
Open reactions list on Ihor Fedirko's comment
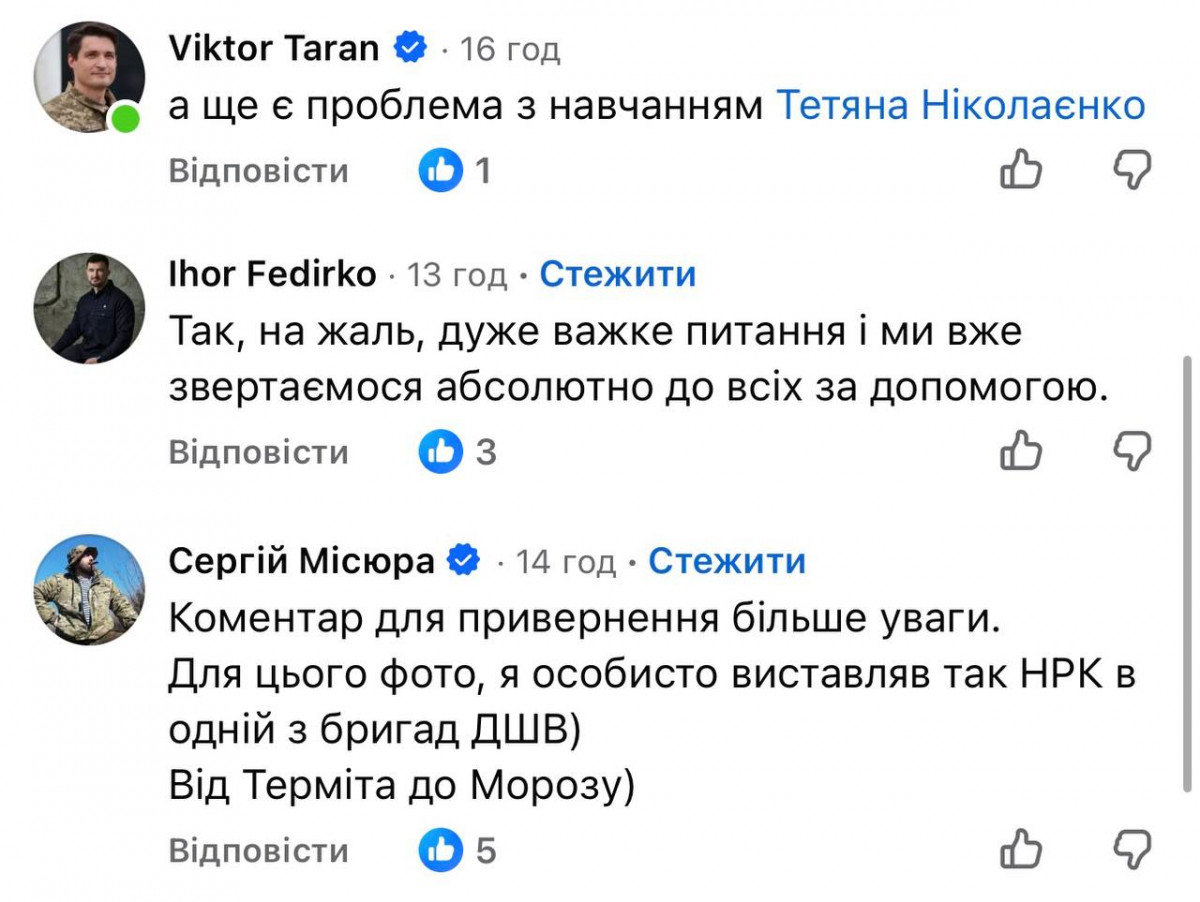pyautogui.click(x=456, y=452)
